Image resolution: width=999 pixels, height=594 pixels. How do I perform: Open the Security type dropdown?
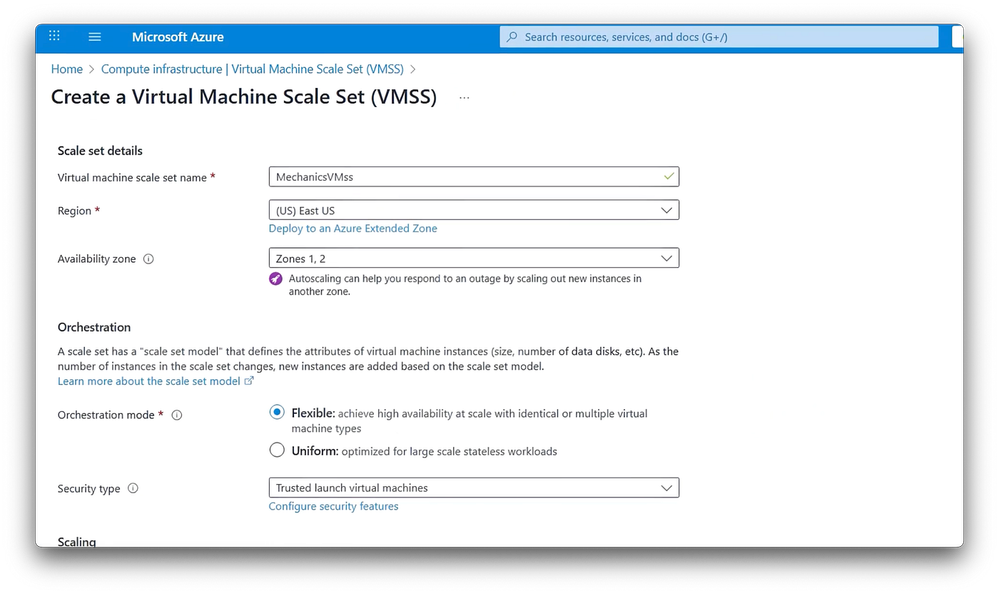pos(474,488)
